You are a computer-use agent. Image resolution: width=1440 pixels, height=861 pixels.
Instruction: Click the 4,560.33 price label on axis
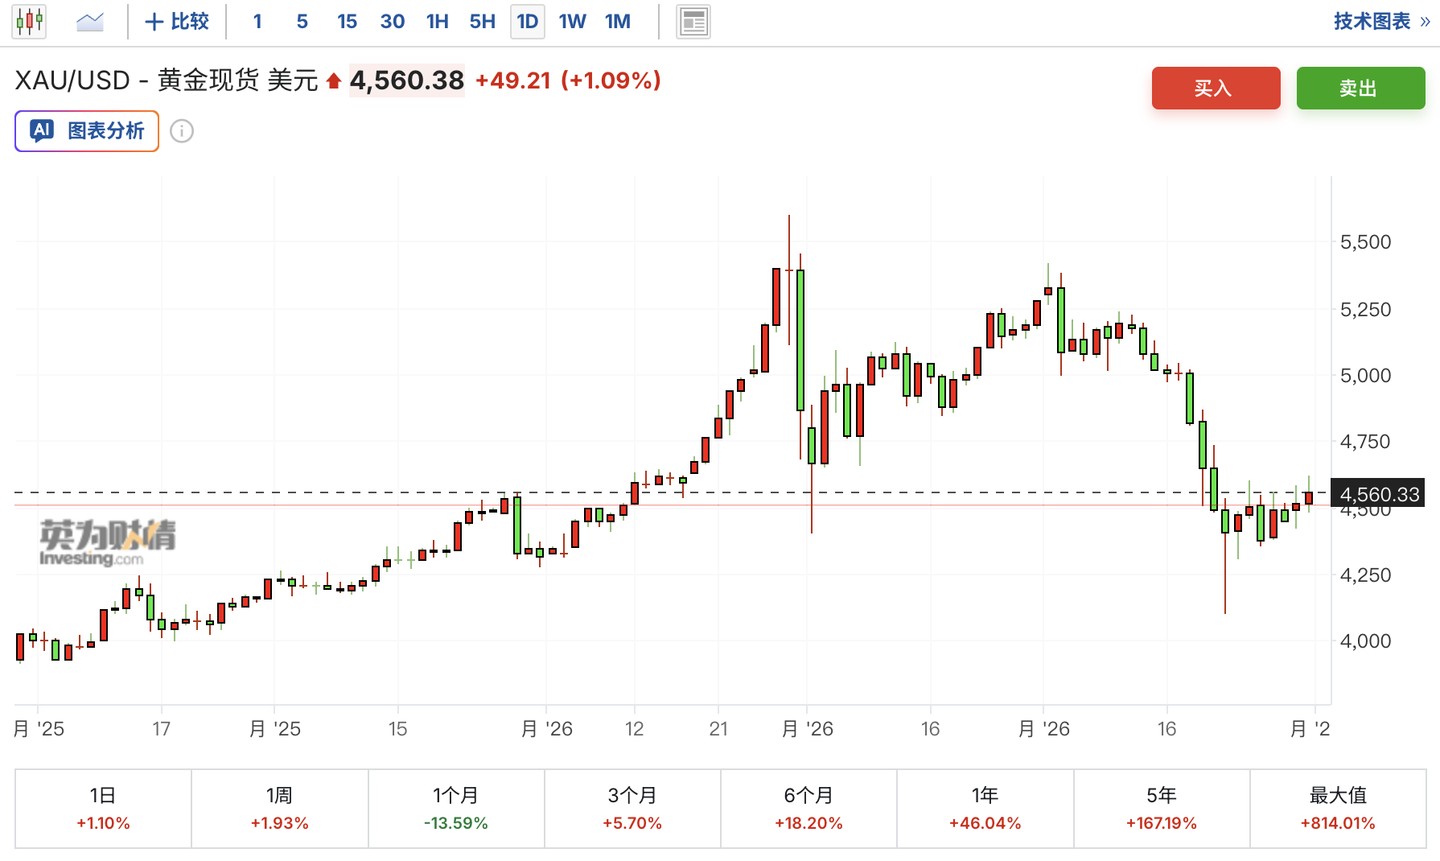pos(1379,494)
